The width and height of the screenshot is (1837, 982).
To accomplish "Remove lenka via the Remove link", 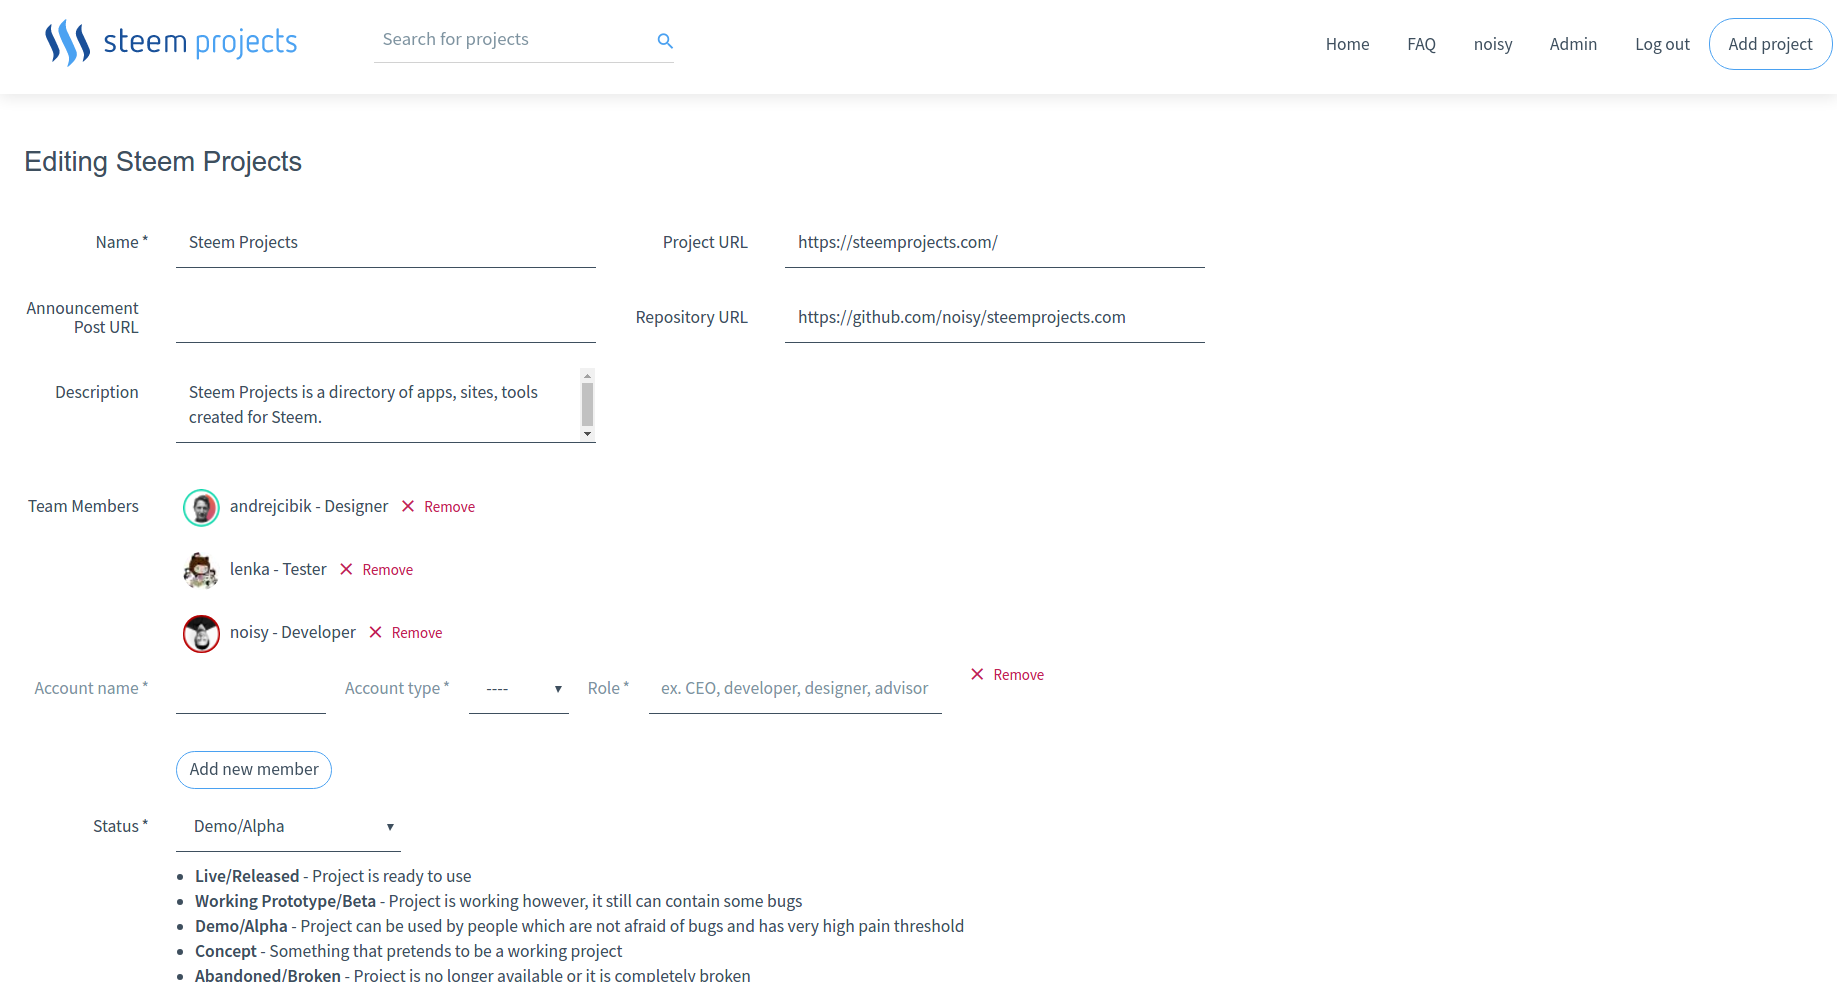I will 387,570.
